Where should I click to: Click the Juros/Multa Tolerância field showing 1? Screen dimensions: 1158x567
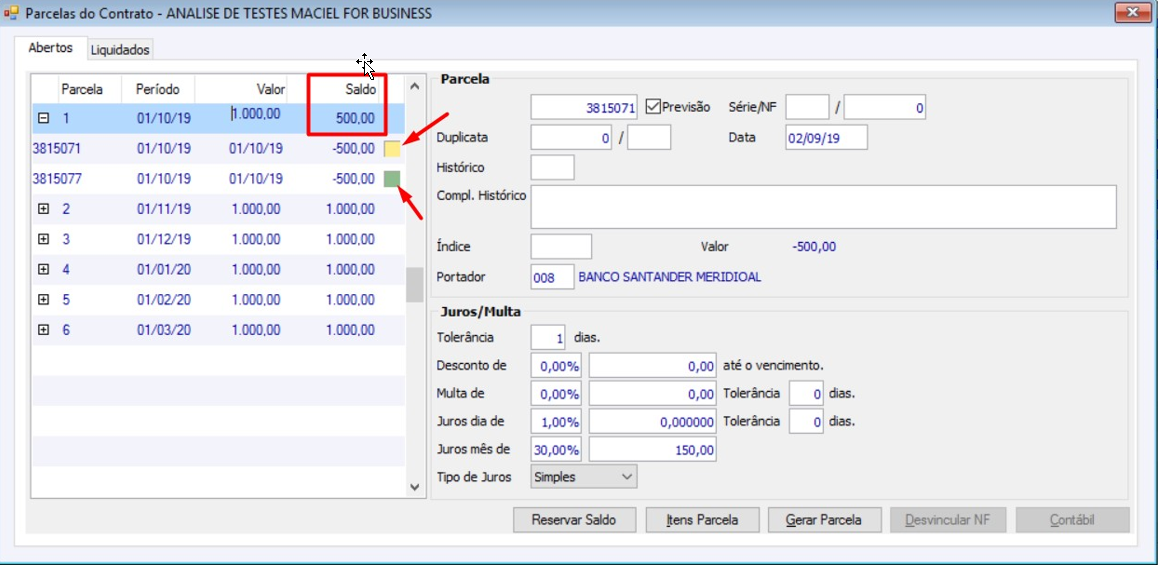click(549, 337)
